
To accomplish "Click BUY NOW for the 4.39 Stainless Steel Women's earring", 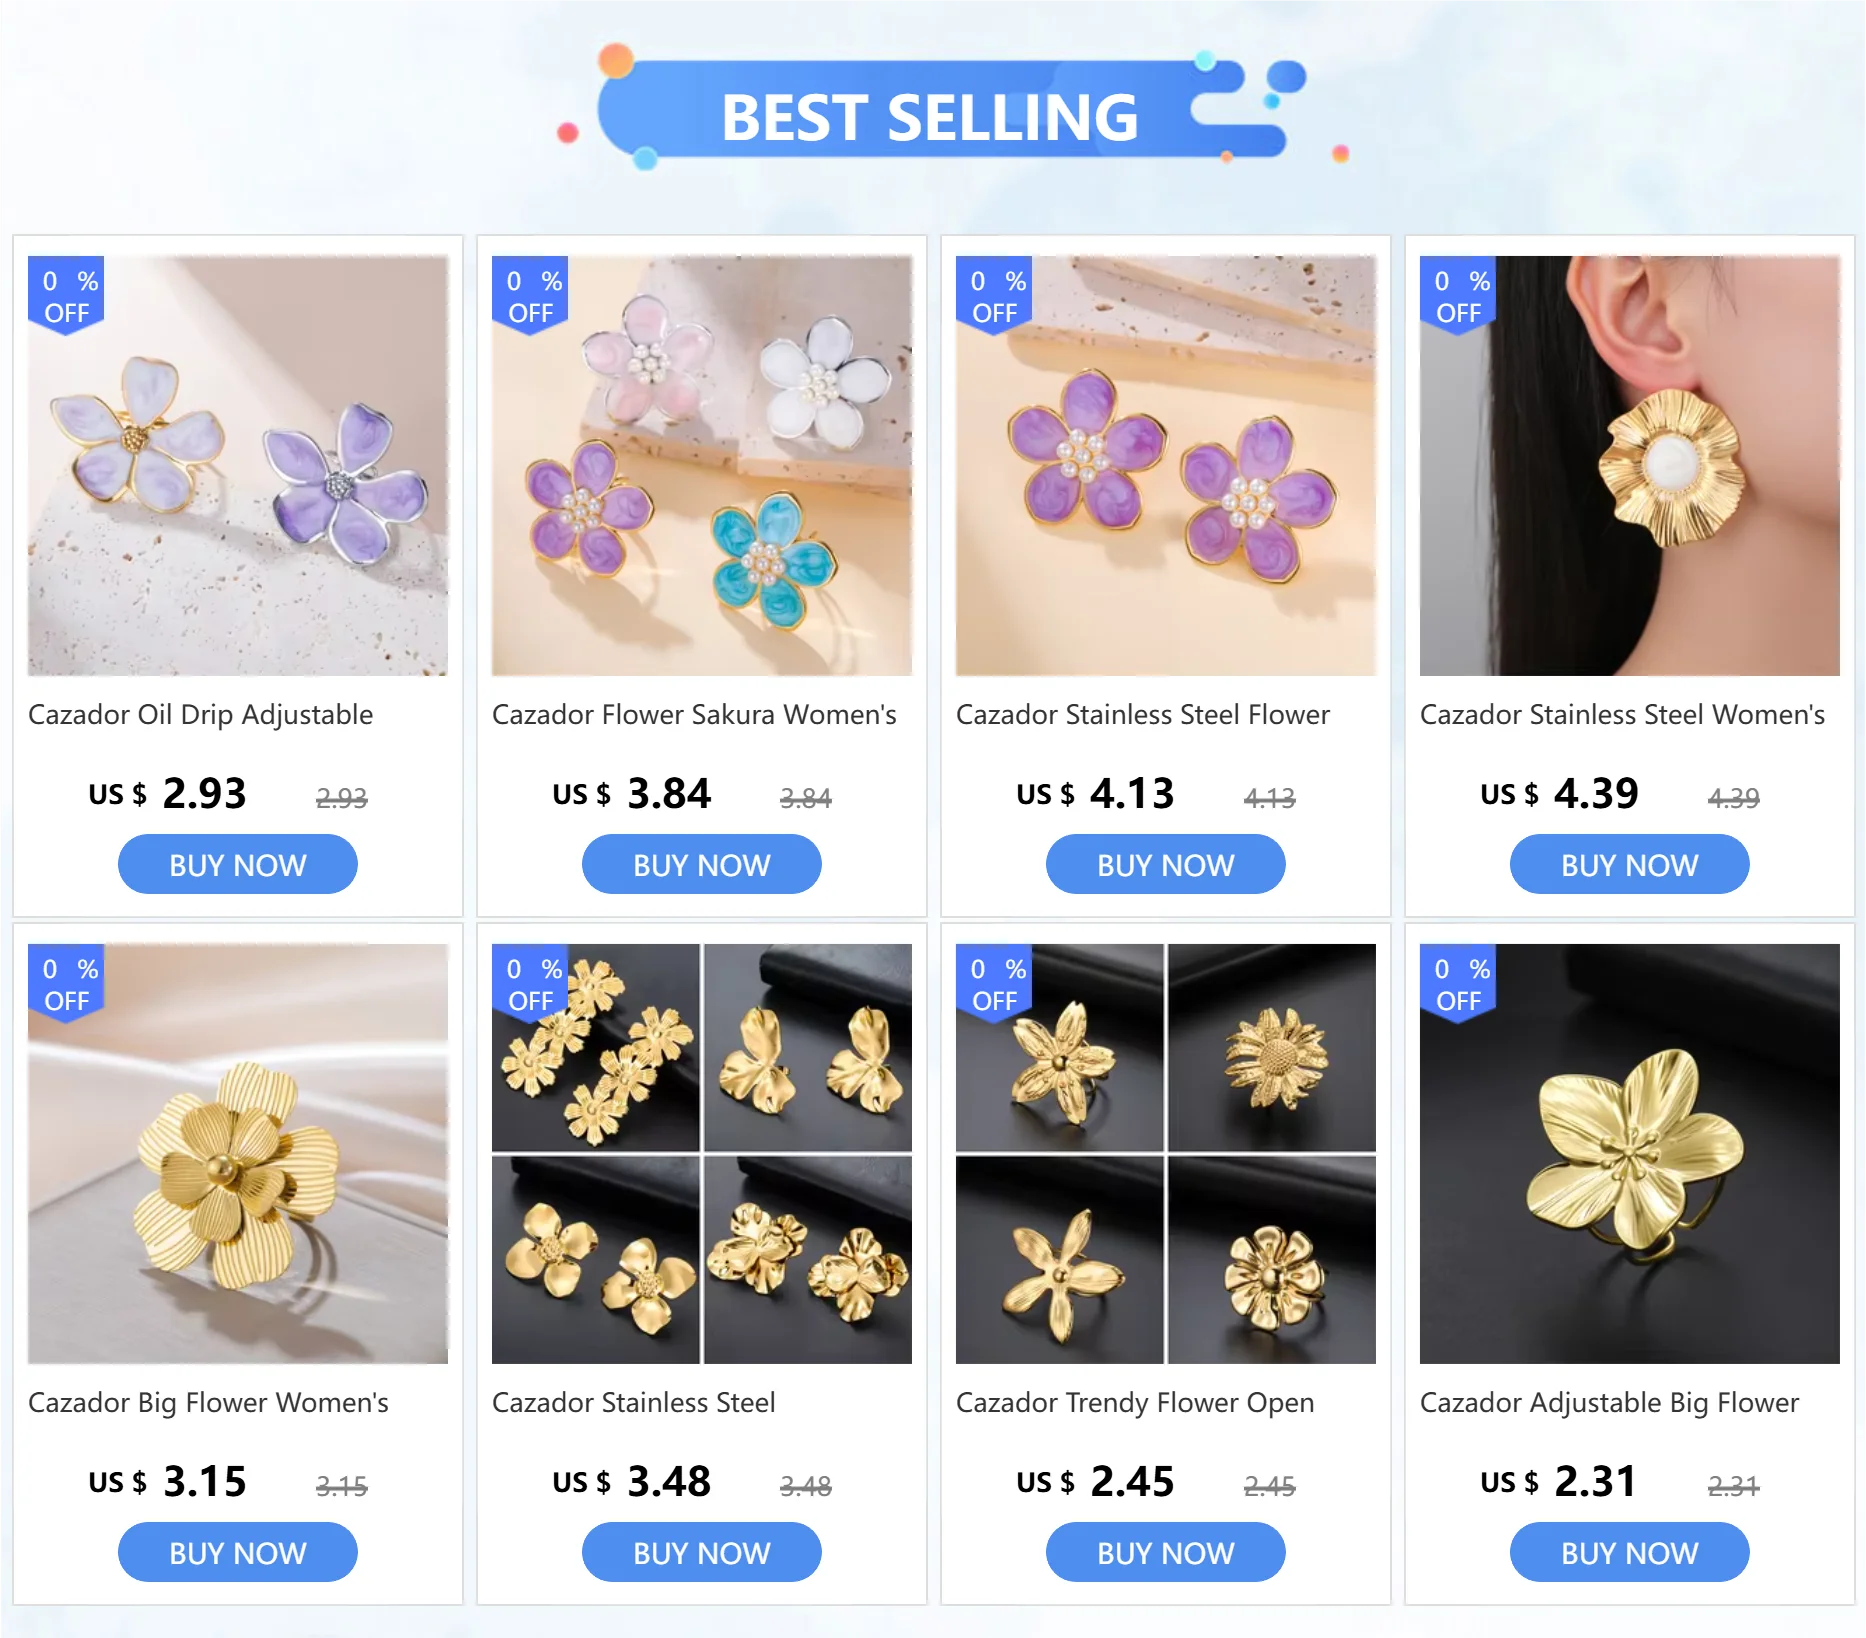I will click(1630, 865).
